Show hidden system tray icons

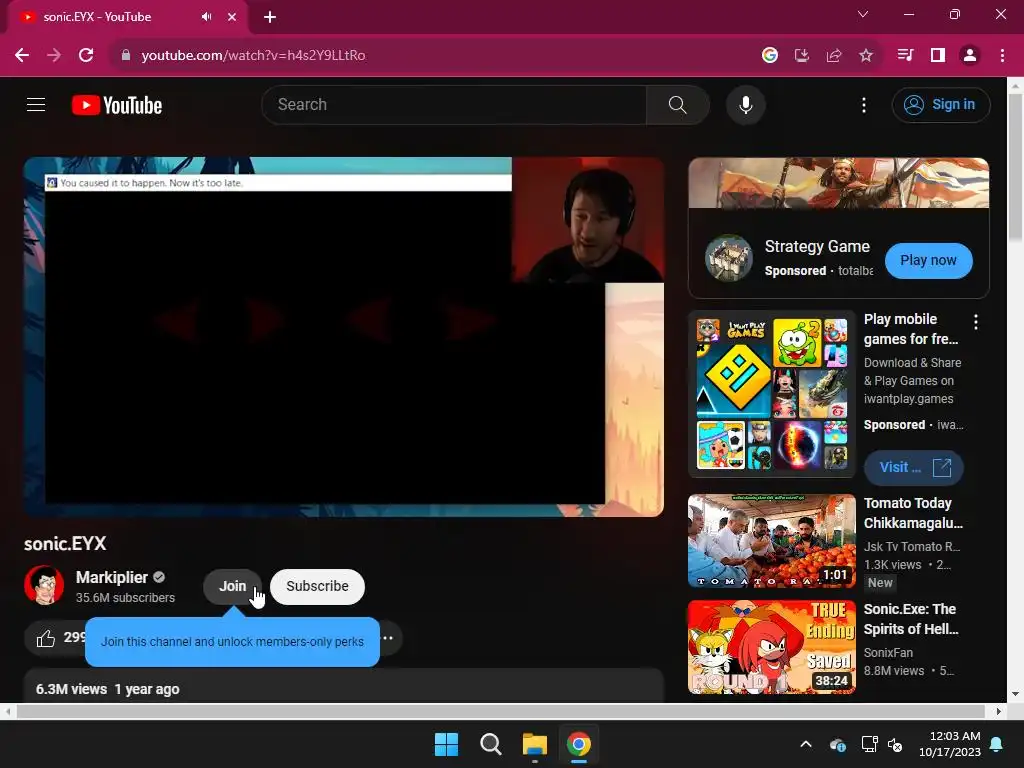(806, 744)
